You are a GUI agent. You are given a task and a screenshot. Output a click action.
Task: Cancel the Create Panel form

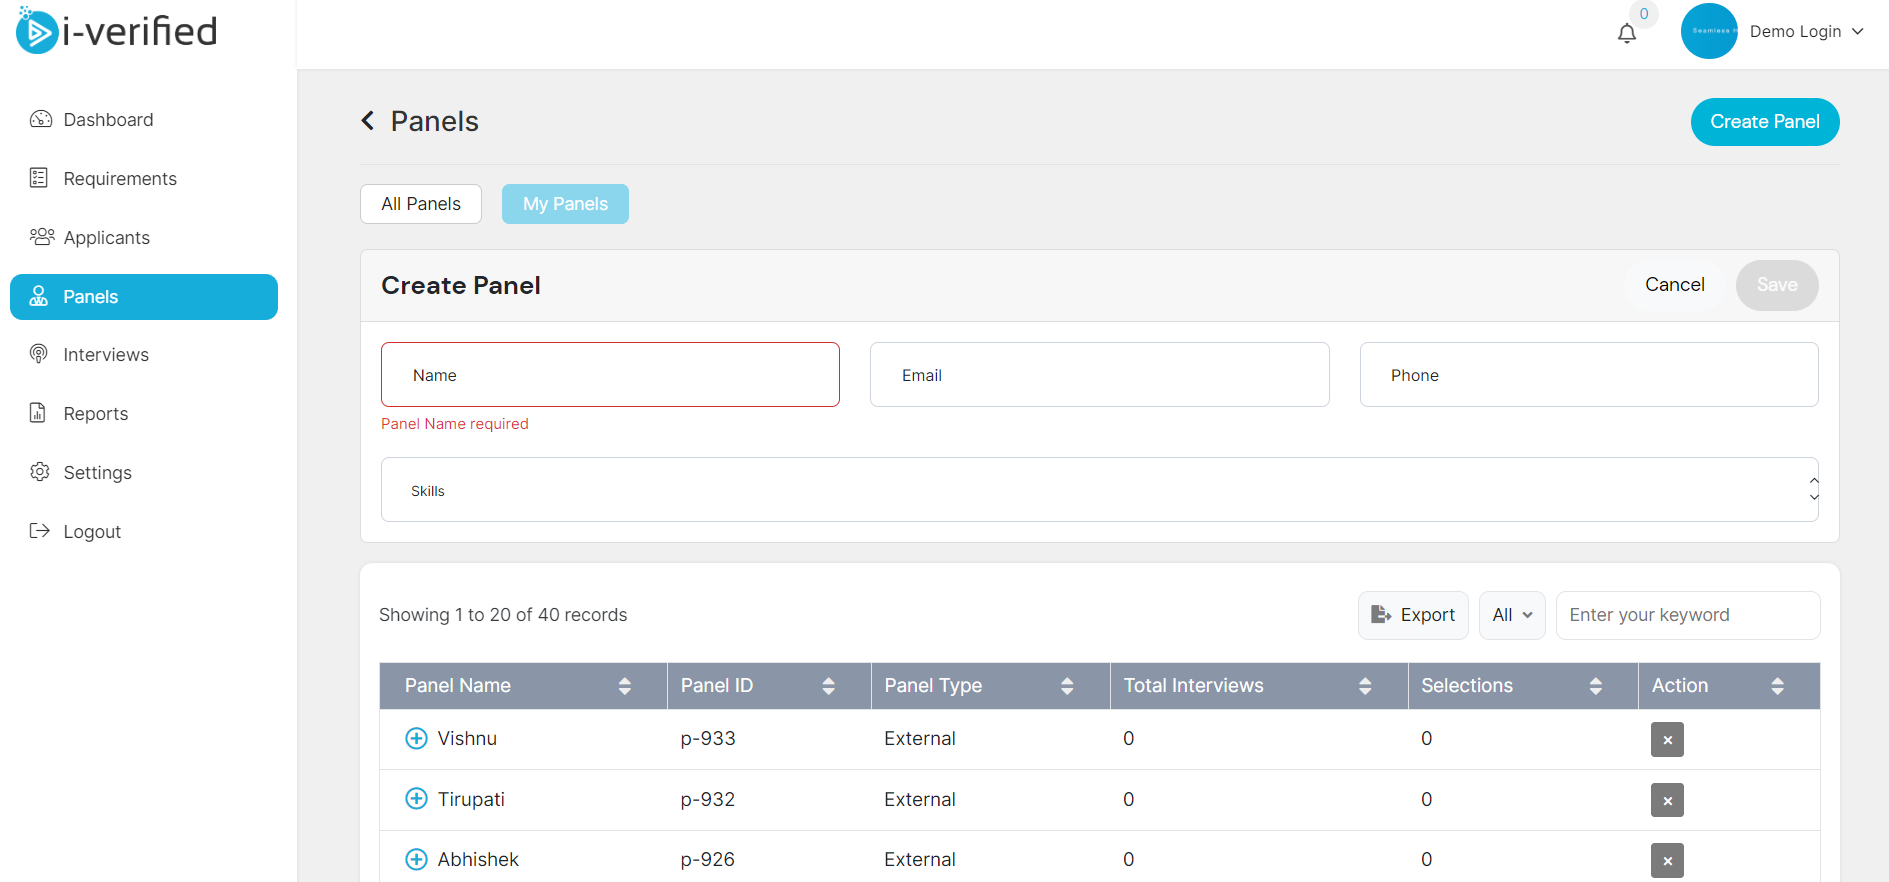(1674, 285)
